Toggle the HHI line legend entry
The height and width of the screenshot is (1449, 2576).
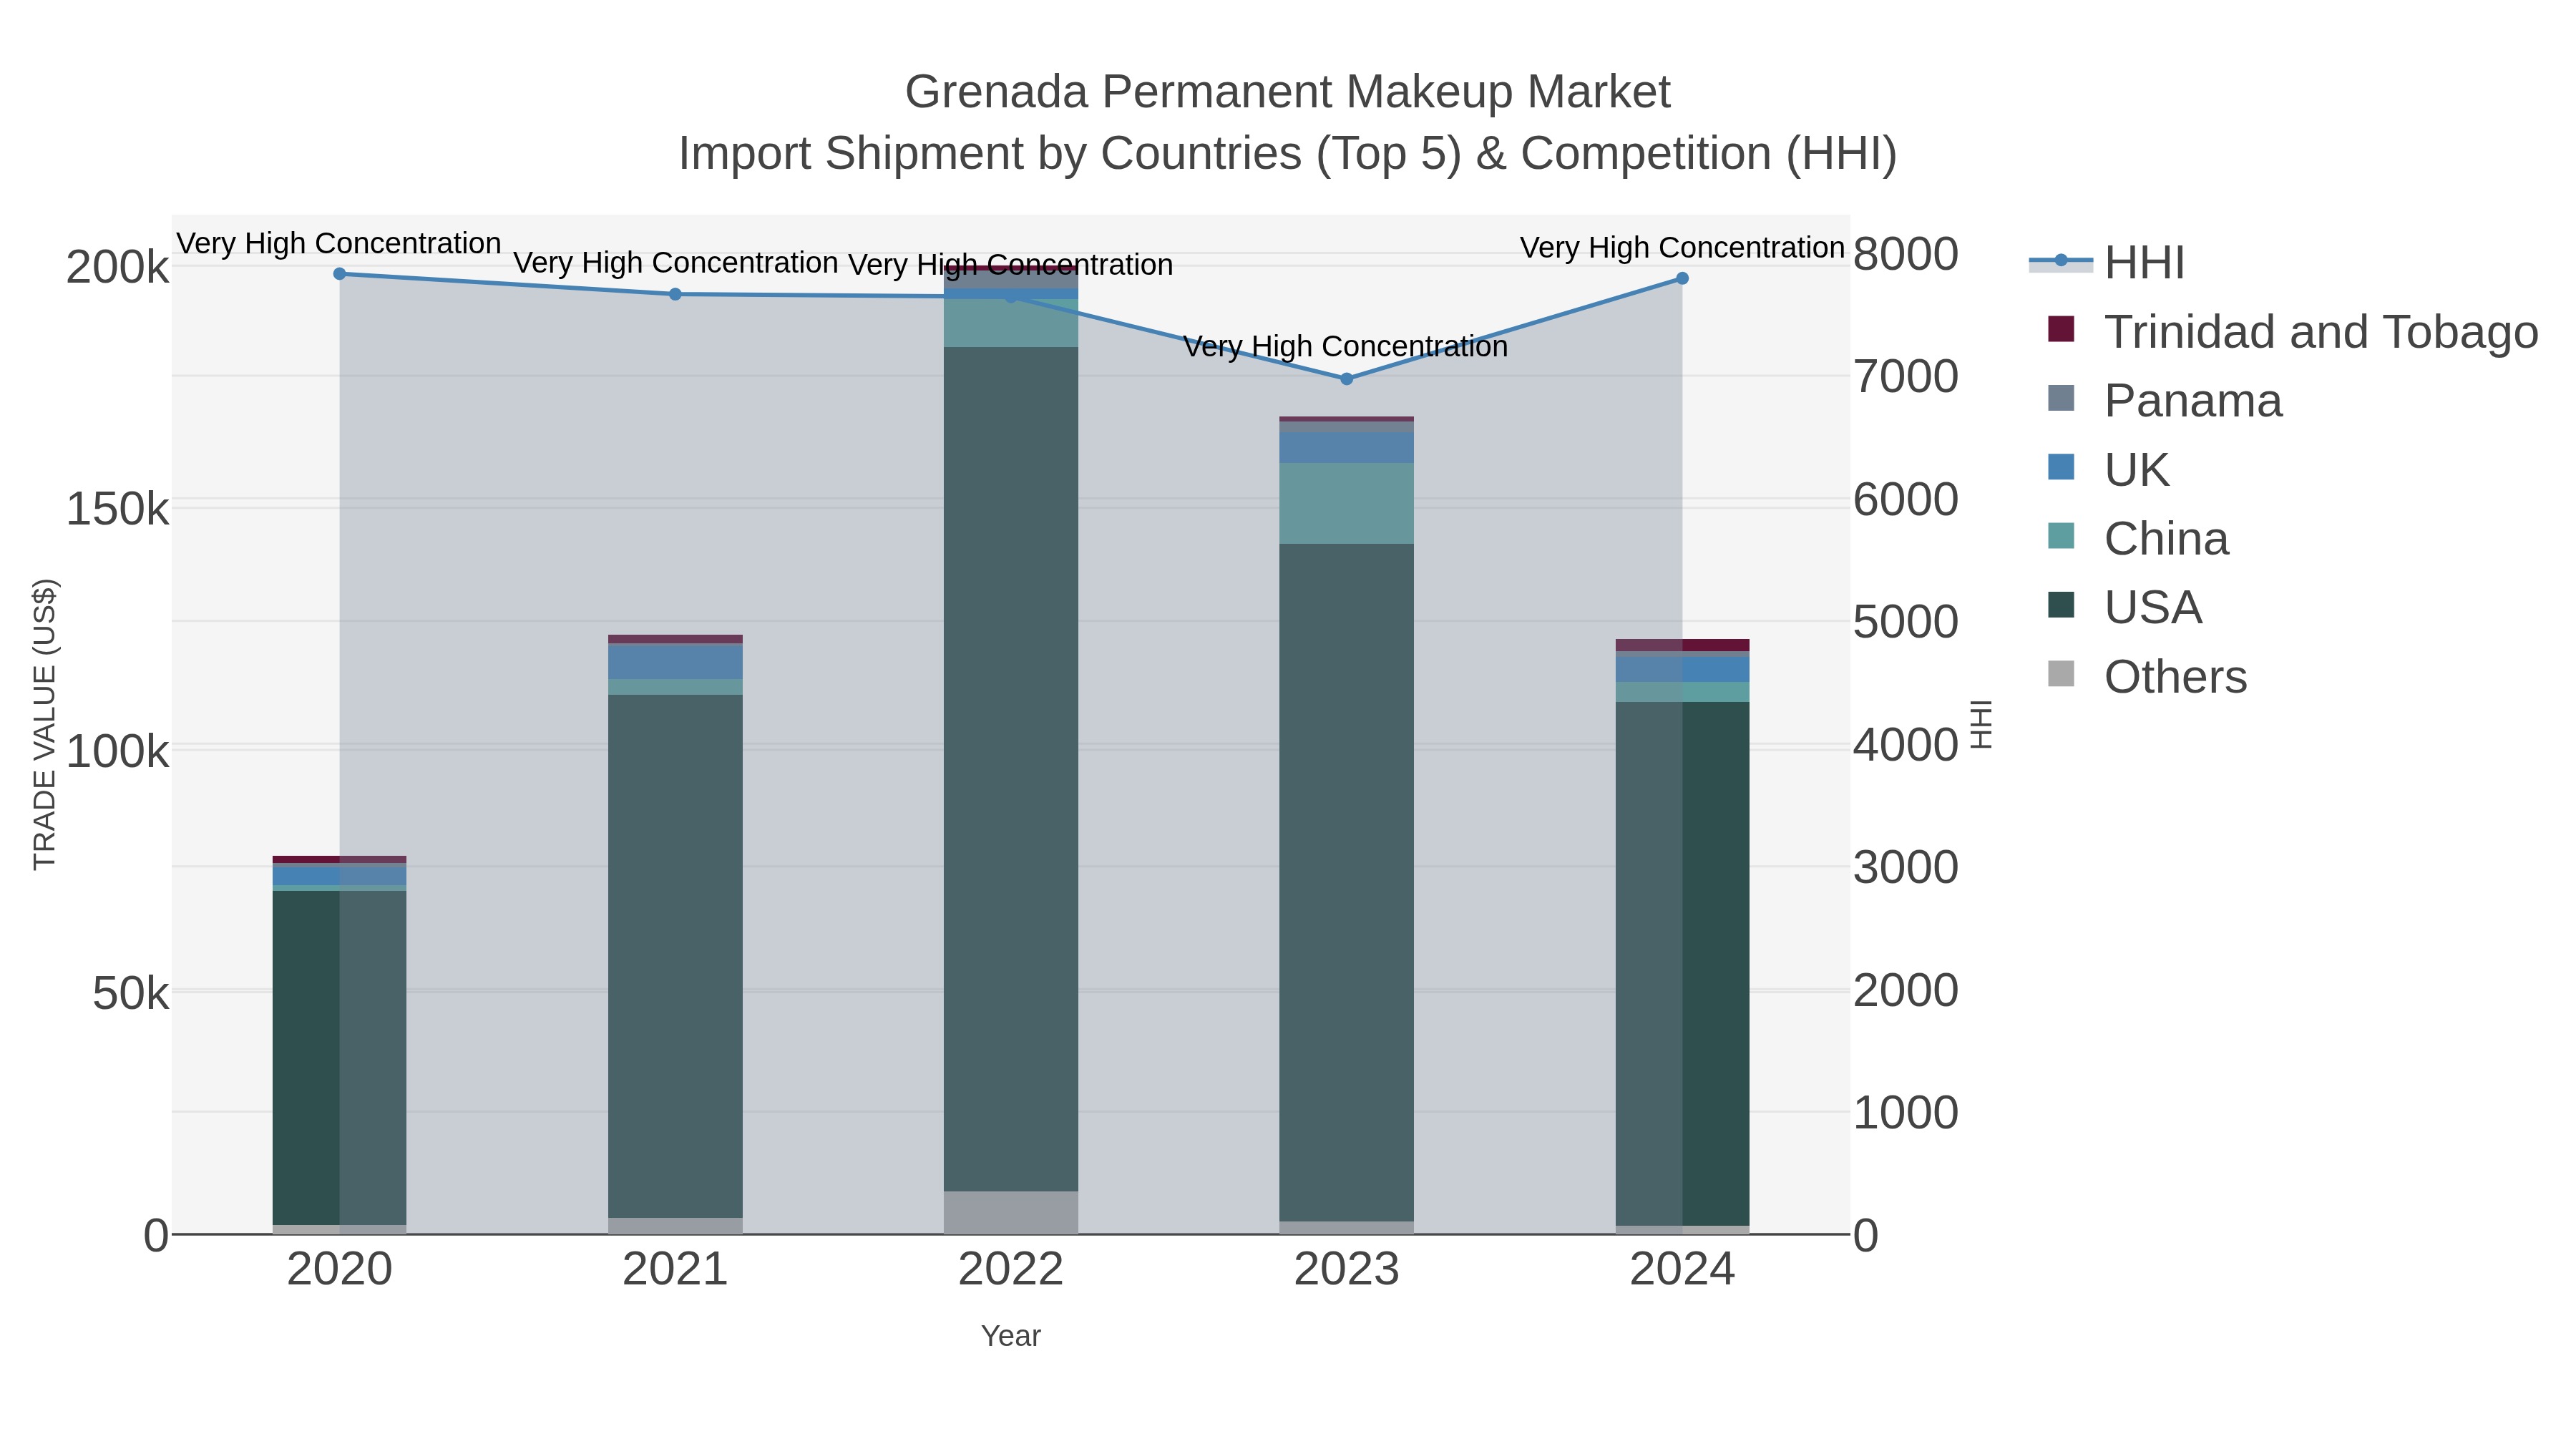point(2107,262)
